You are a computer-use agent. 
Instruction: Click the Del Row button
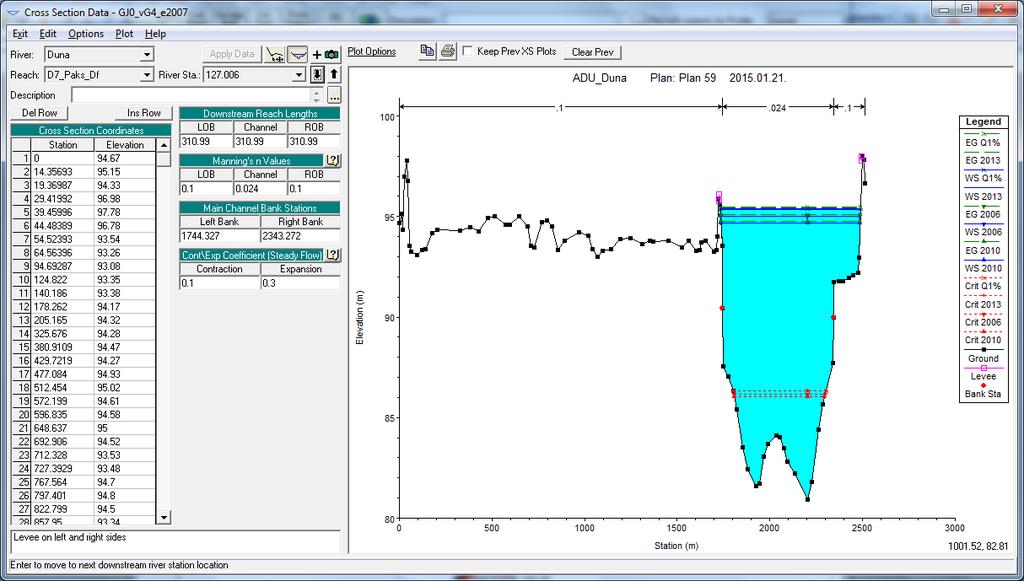(39, 113)
